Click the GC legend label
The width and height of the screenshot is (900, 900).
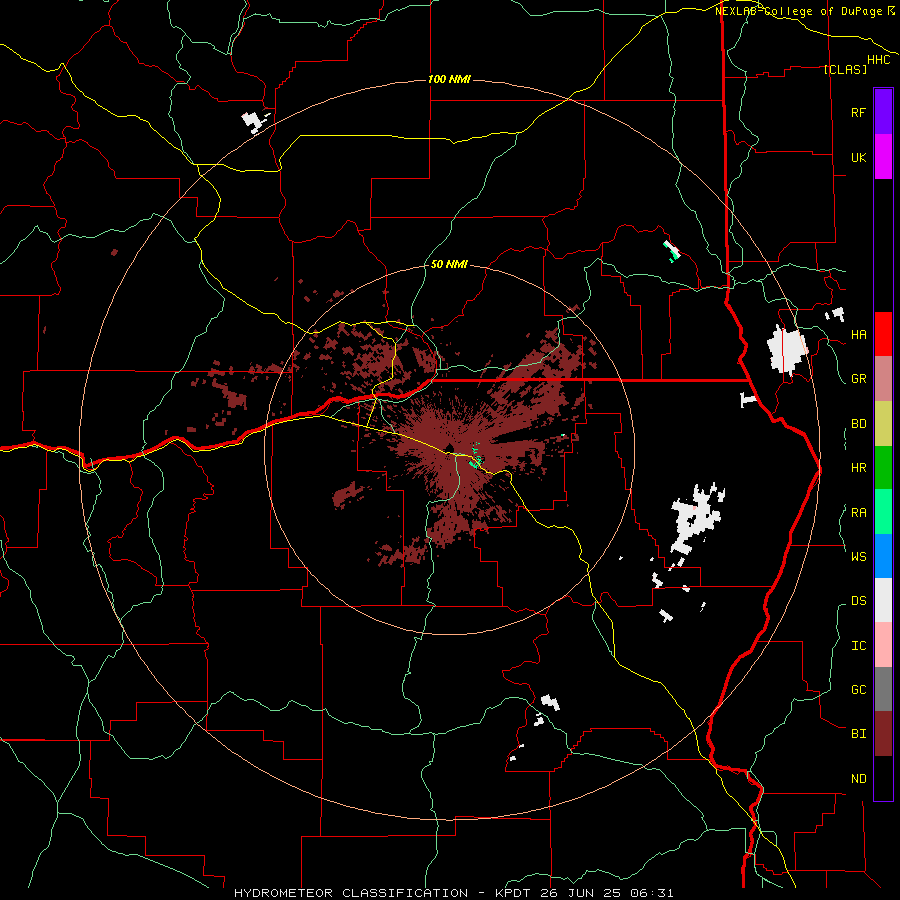point(858,690)
